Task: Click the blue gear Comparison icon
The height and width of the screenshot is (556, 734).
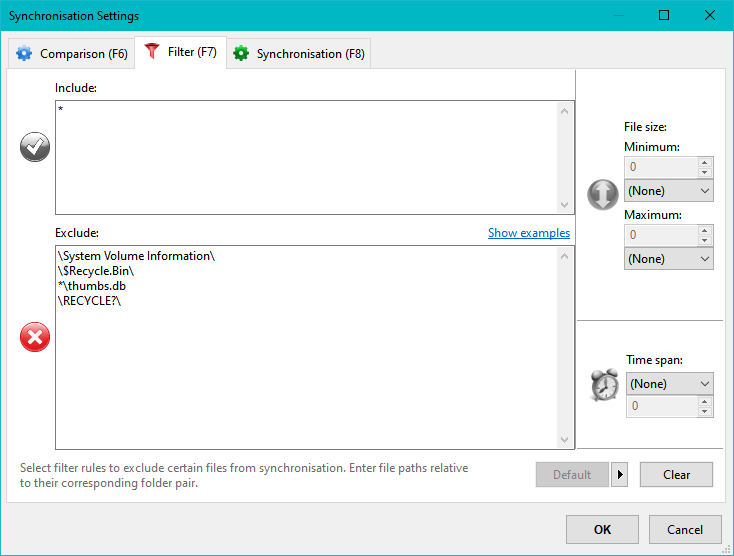Action: click(x=24, y=53)
